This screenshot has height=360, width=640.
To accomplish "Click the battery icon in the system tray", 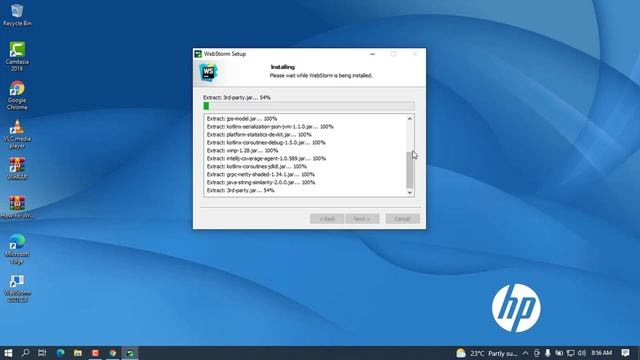I will click(x=559, y=353).
